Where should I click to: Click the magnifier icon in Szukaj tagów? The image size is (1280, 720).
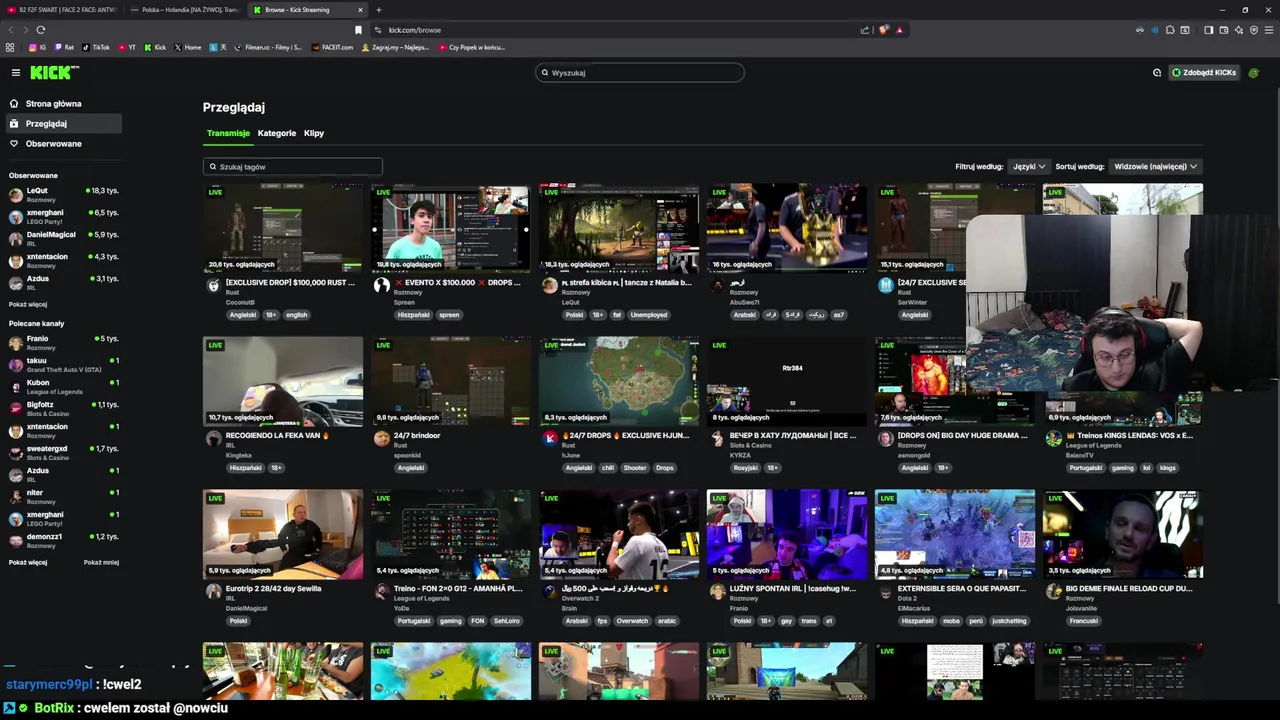pos(212,167)
